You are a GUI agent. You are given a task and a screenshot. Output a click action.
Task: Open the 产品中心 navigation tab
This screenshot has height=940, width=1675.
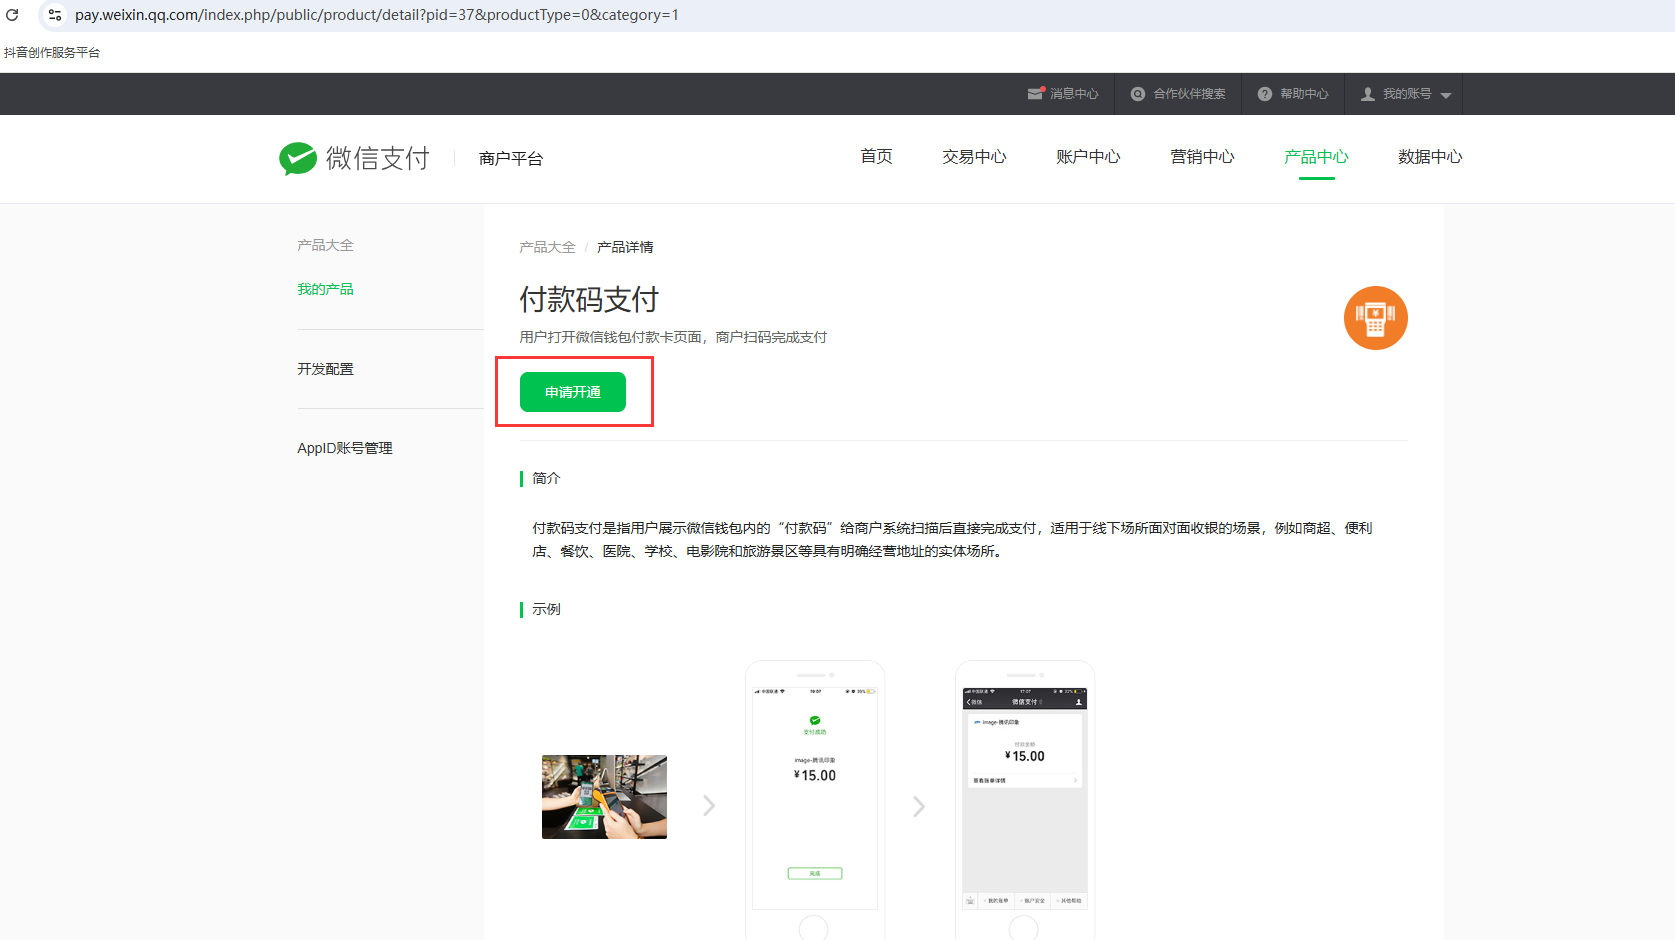pyautogui.click(x=1316, y=157)
